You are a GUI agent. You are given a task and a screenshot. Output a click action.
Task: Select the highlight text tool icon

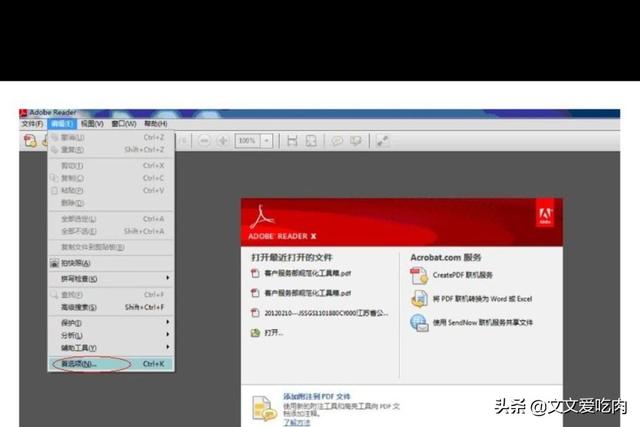pyautogui.click(x=356, y=141)
